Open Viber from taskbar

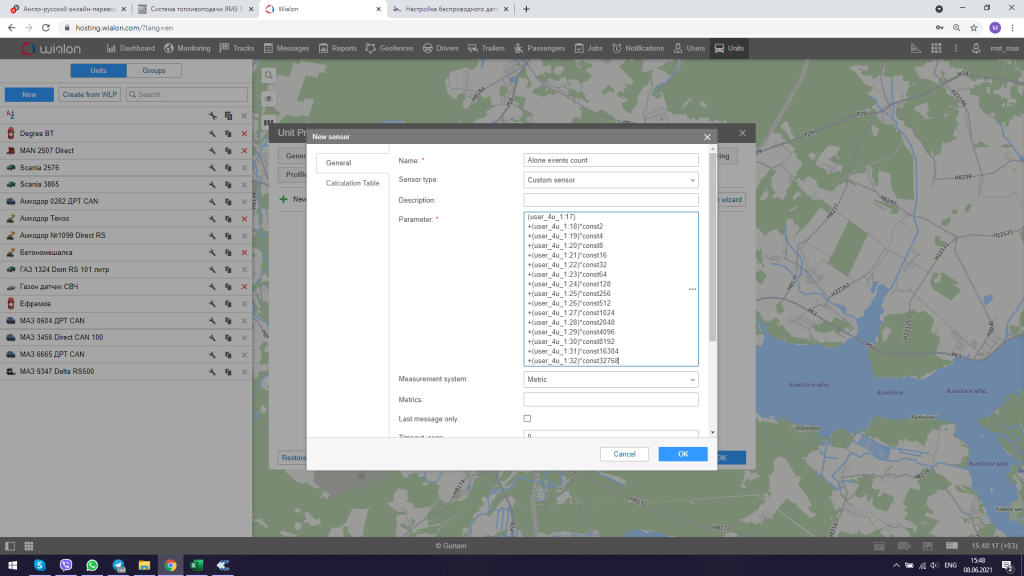(x=66, y=565)
